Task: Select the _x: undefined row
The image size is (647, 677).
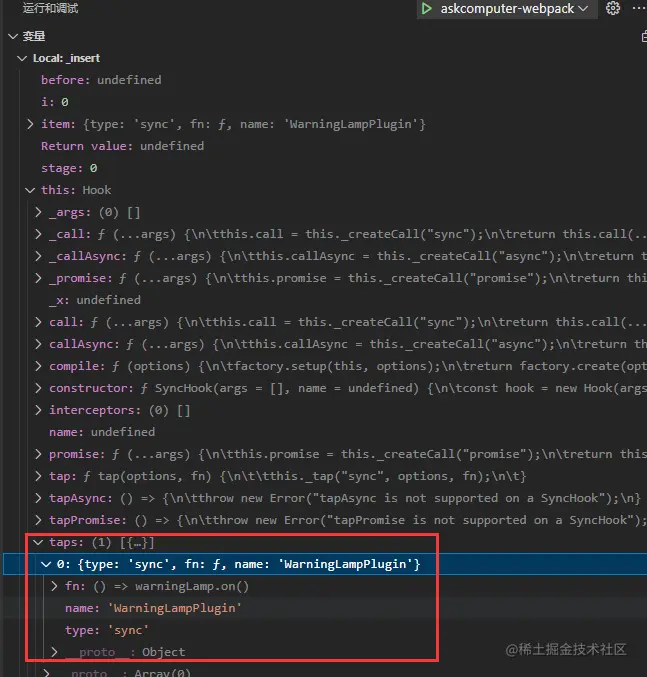Action: [95, 300]
